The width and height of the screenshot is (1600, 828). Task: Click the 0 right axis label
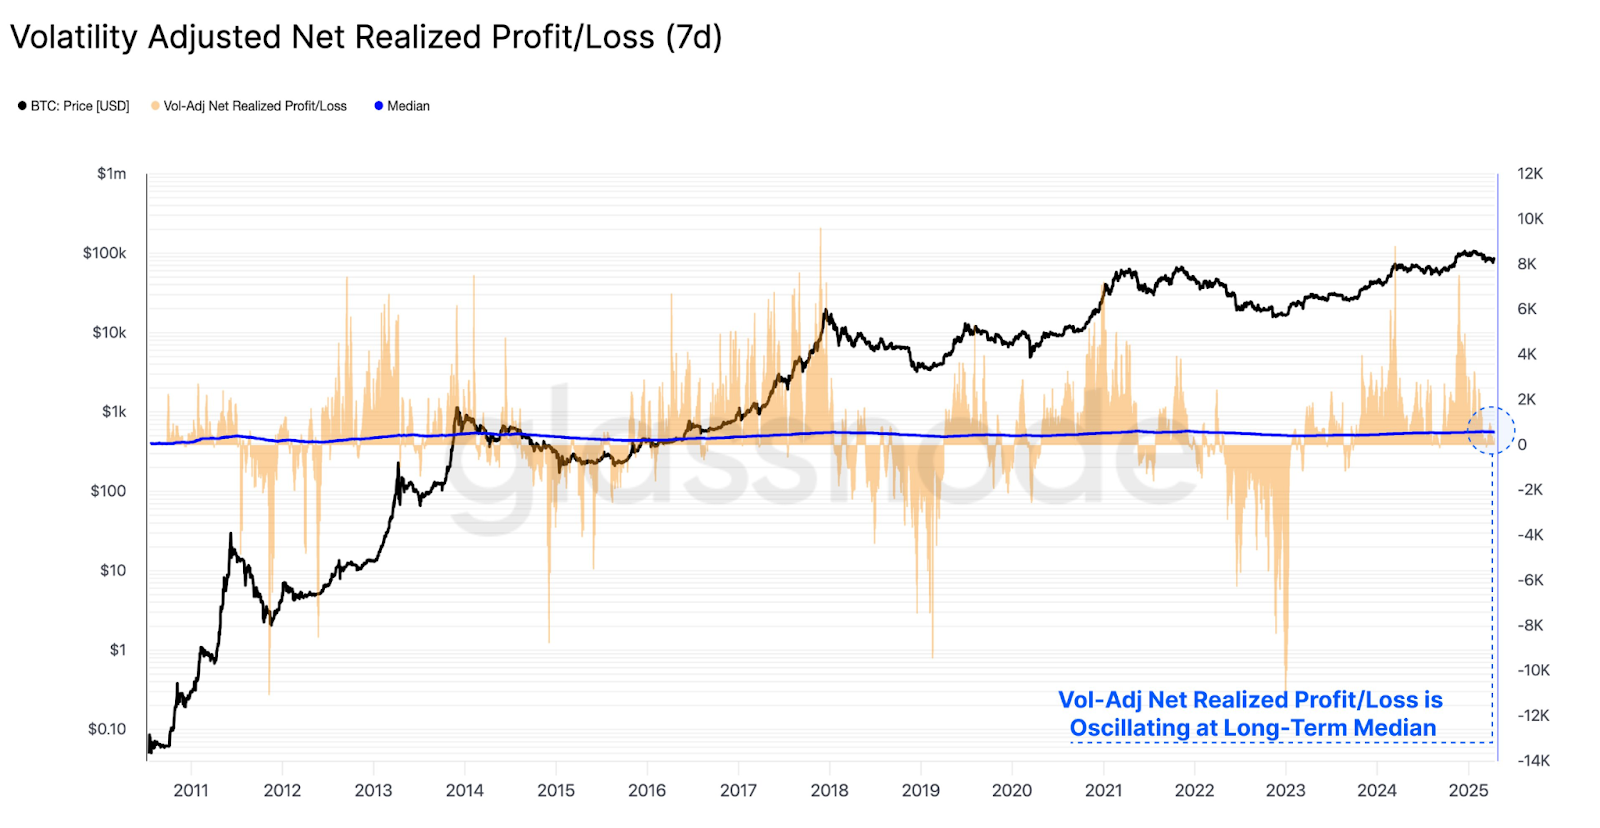pyautogui.click(x=1522, y=445)
